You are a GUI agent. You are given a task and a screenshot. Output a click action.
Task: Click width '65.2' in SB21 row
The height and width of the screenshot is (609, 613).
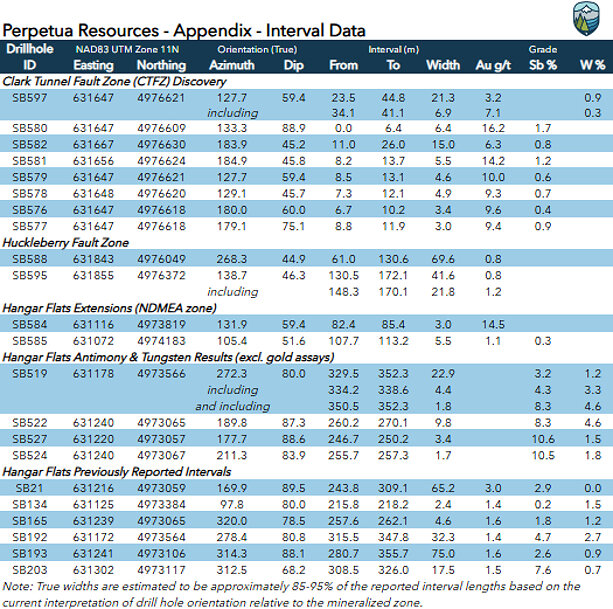(443, 488)
